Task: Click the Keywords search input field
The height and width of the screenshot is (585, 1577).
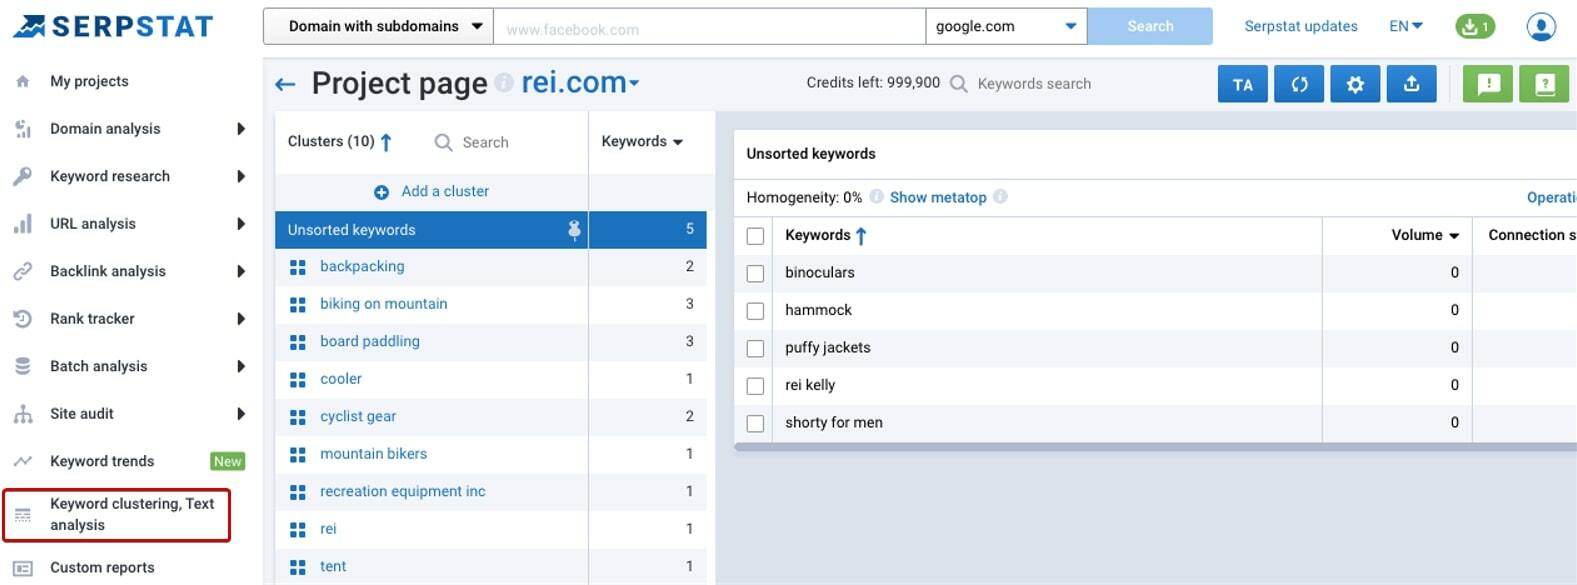Action: coord(1035,84)
